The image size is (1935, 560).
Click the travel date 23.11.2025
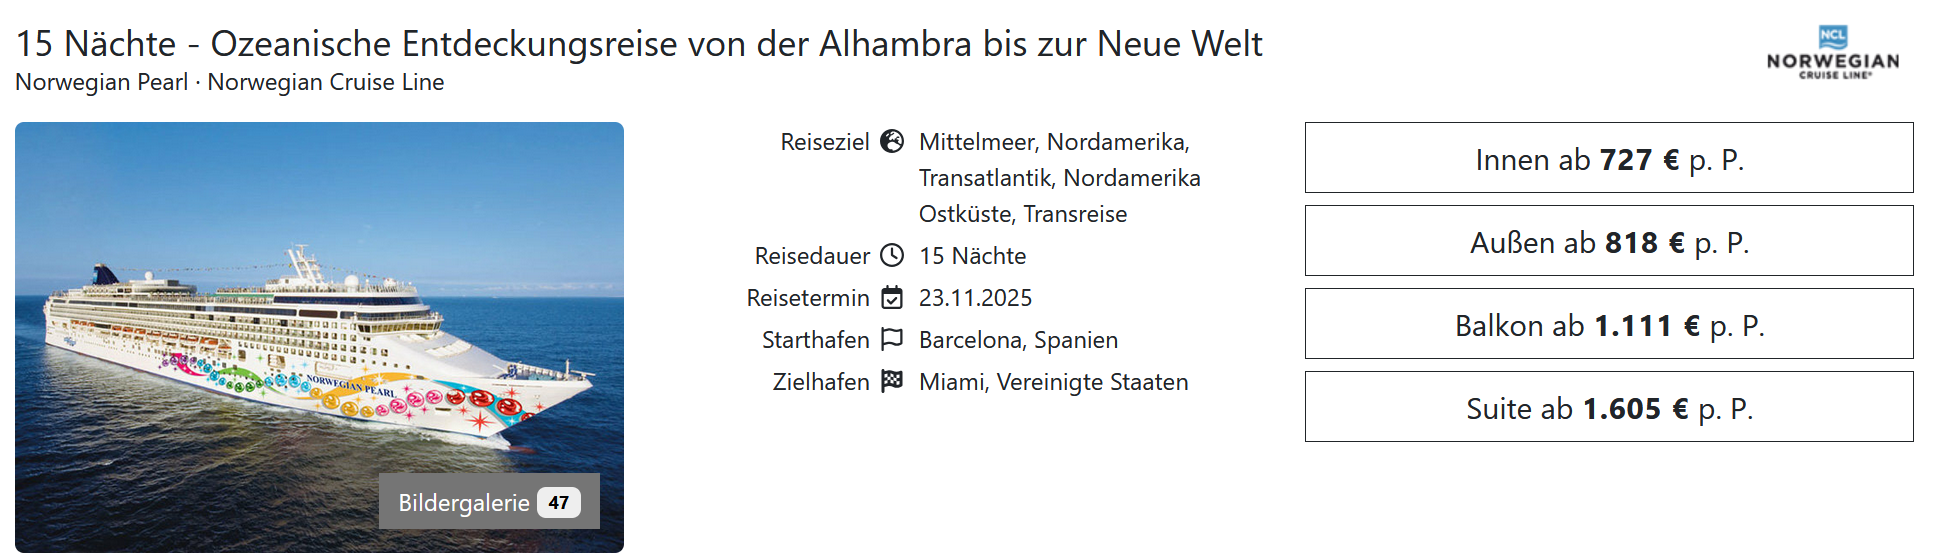pyautogui.click(x=975, y=298)
